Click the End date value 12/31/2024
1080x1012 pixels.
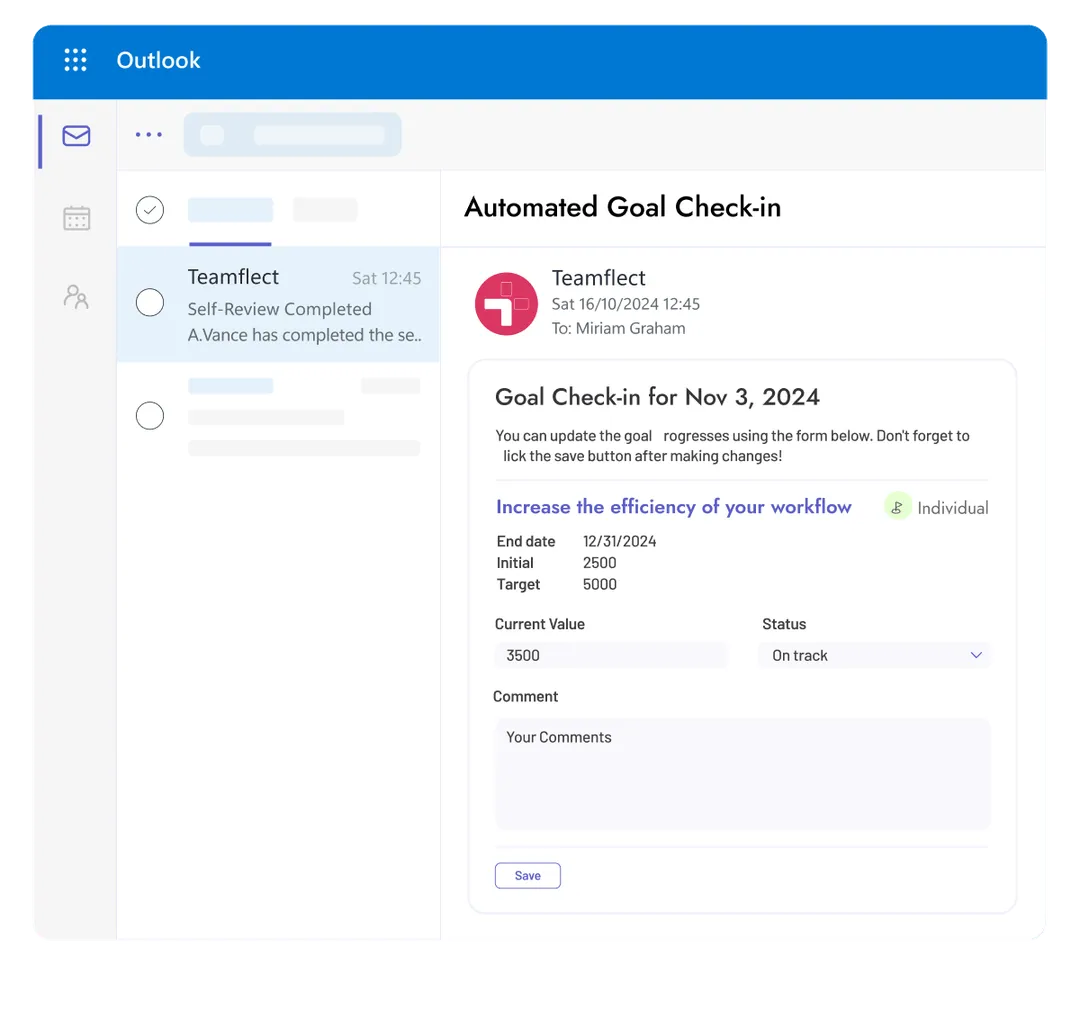point(619,541)
